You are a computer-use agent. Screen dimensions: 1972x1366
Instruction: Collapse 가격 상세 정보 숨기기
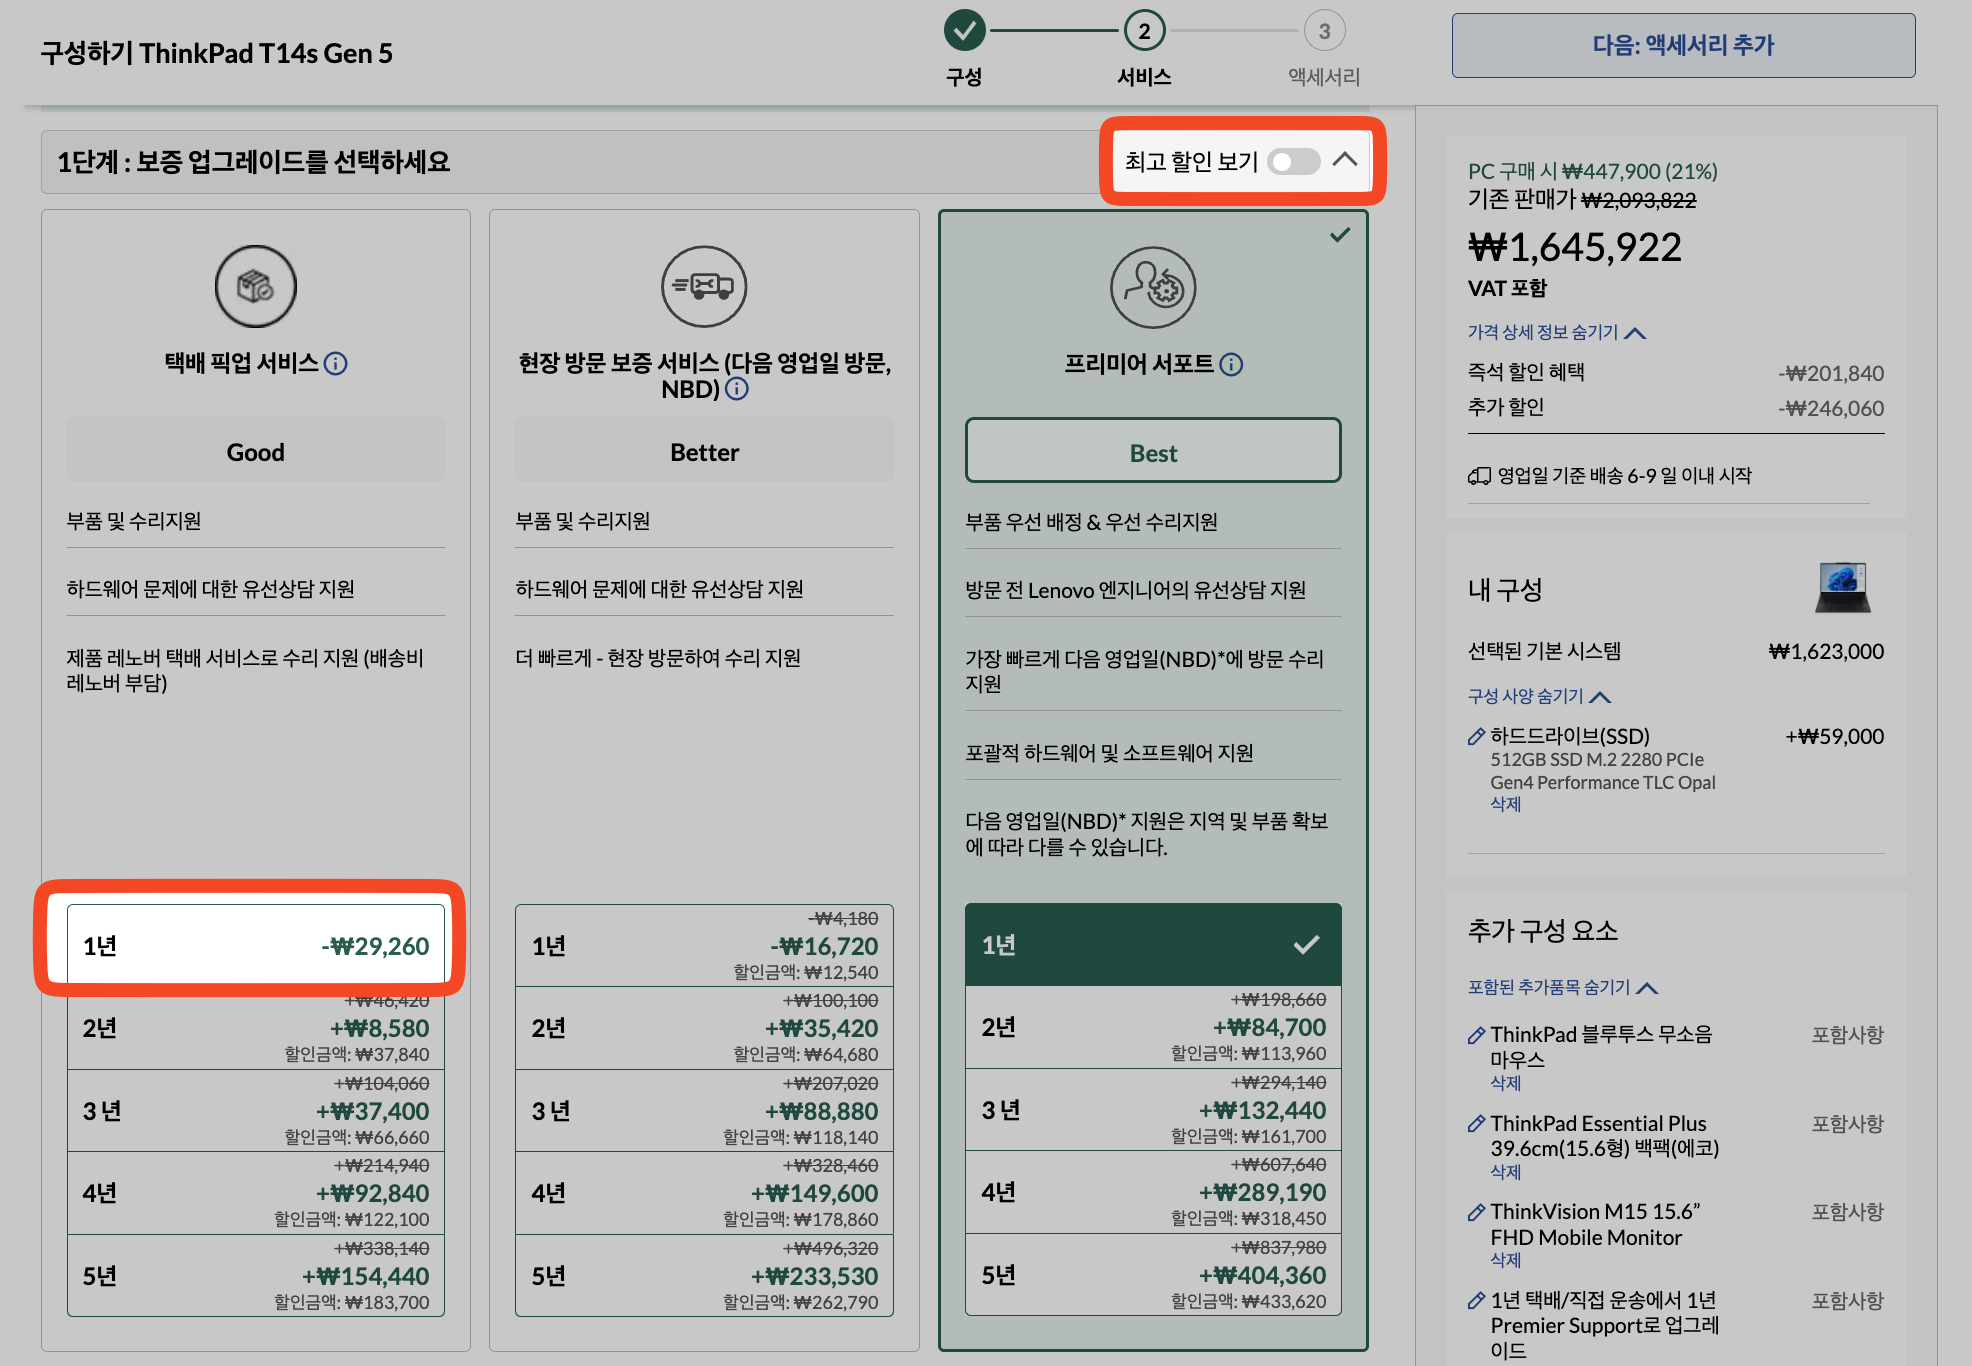click(1555, 332)
